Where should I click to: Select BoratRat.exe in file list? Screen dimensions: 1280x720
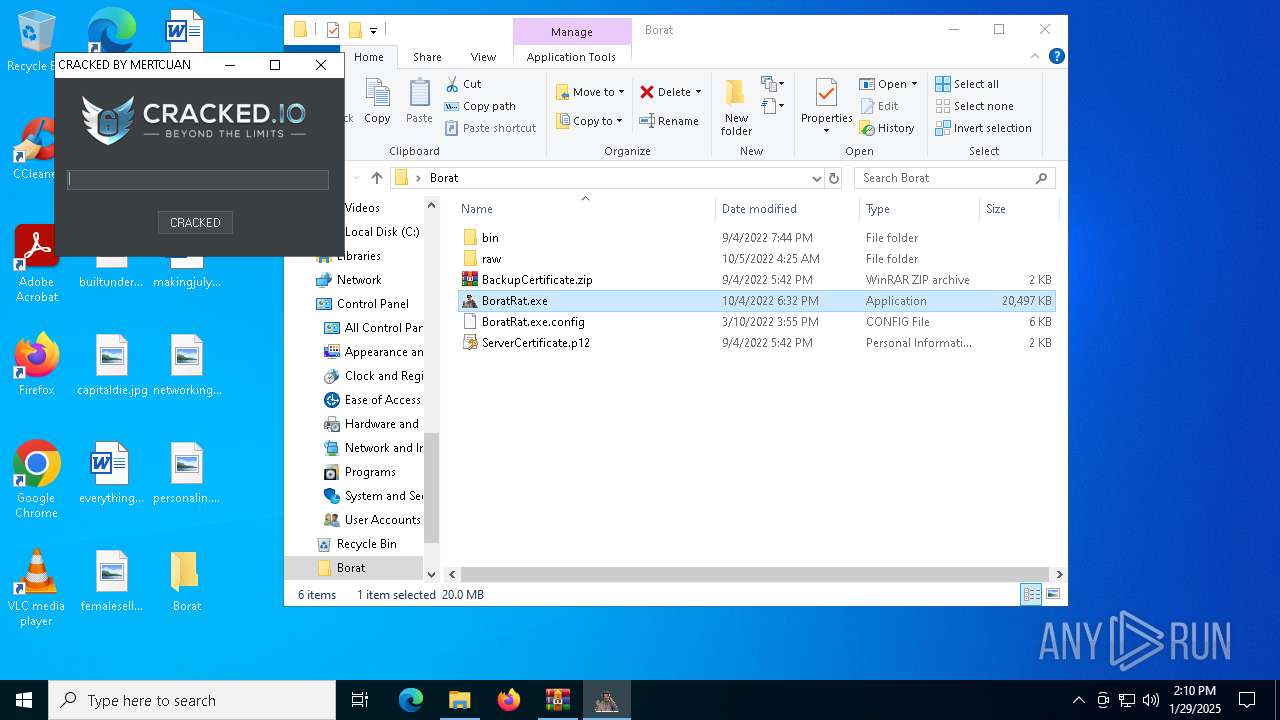tap(757, 301)
